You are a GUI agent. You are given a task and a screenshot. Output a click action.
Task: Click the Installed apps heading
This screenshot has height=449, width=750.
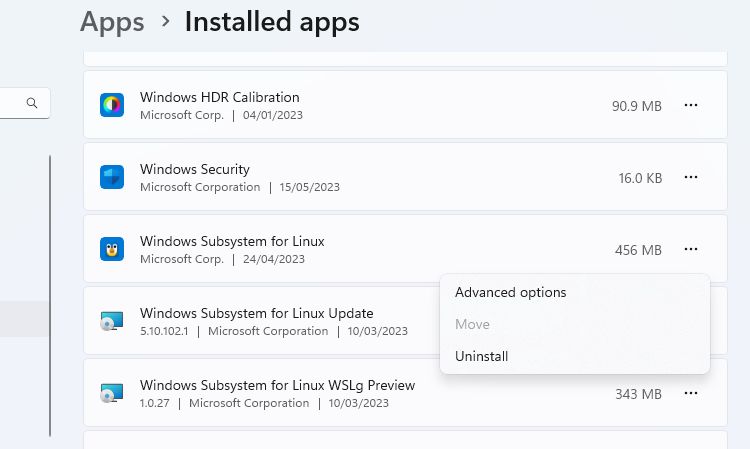pos(272,22)
